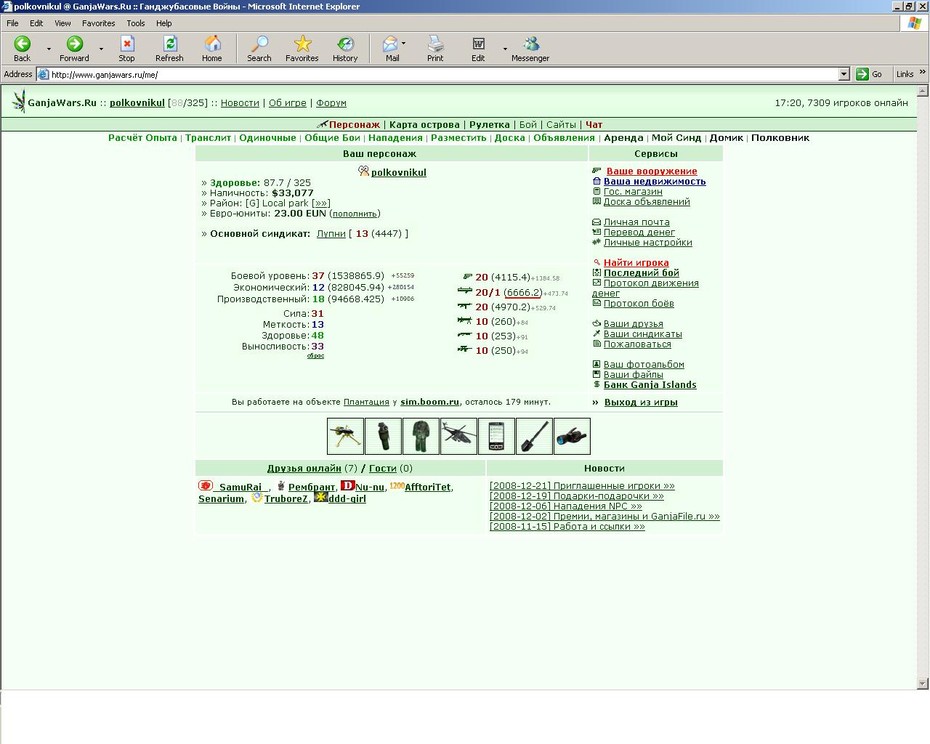This screenshot has width=930, height=744.
Task: Click into the address bar URL field
Action: [437, 74]
